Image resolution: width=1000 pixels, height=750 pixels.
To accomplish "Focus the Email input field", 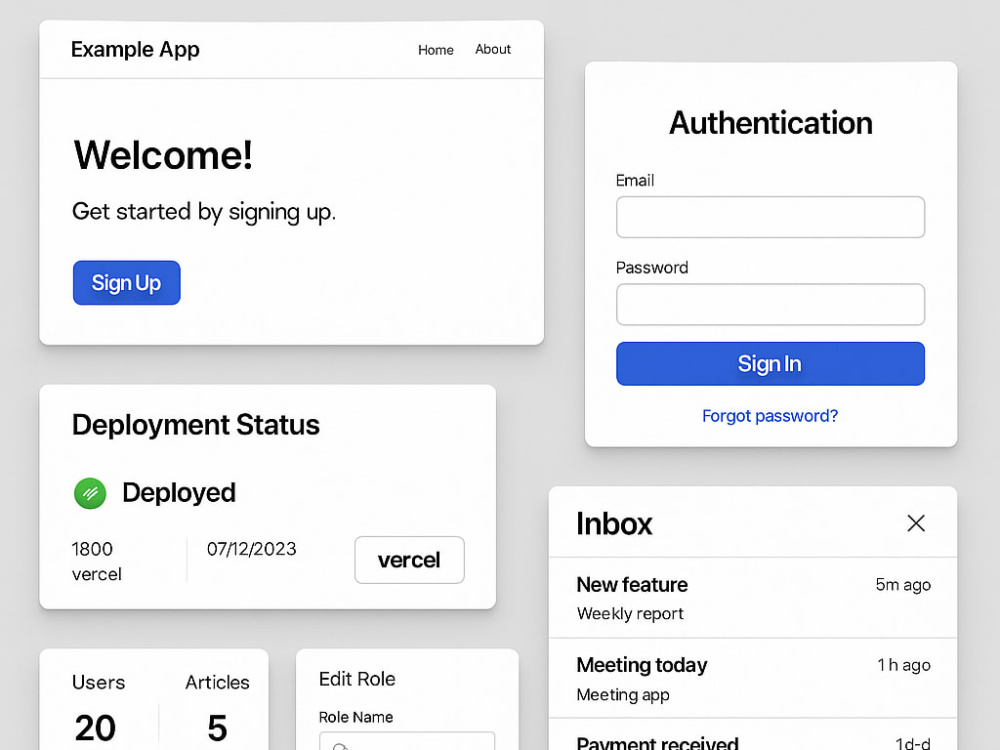I will 770,217.
